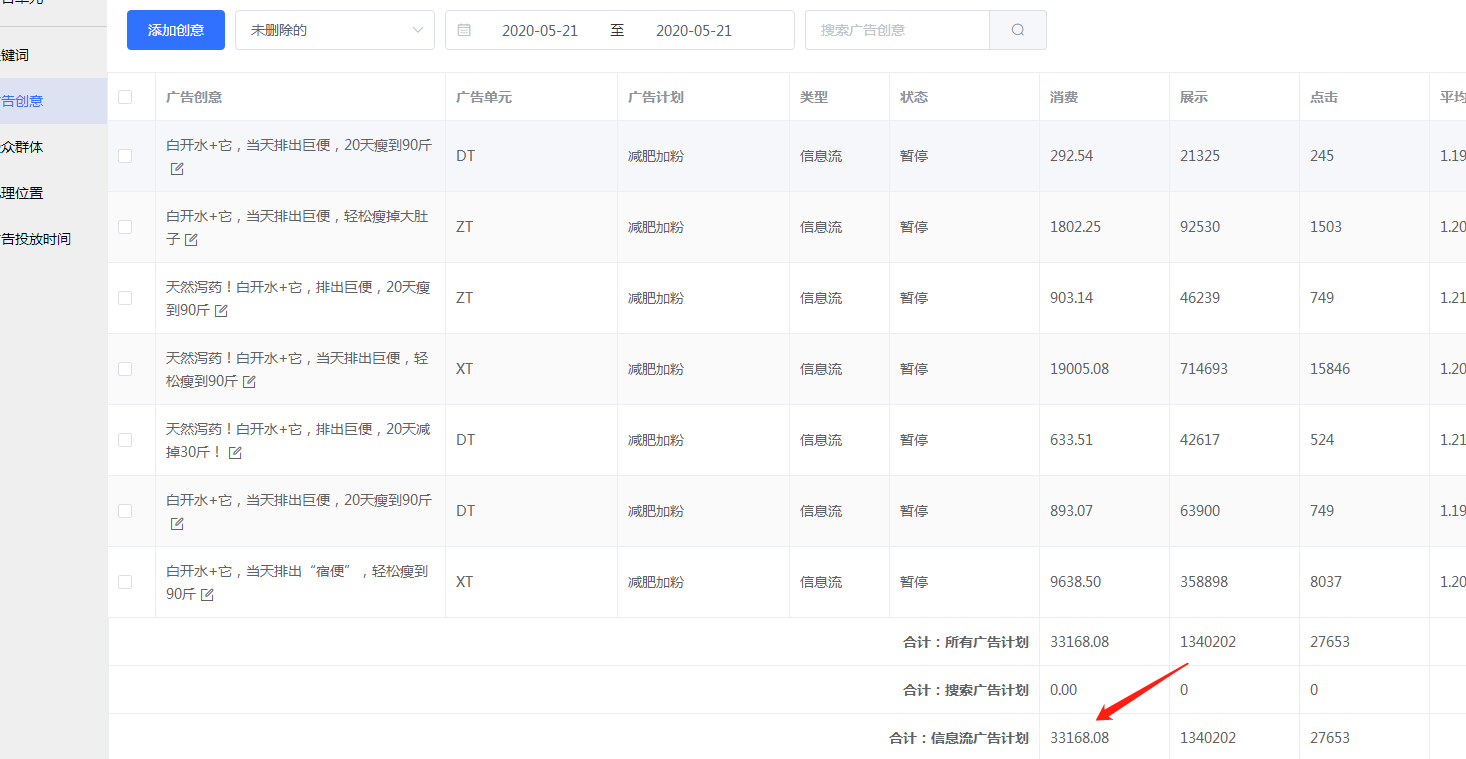
Task: Select checkbox for the 1802.25 spend row
Action: point(125,227)
